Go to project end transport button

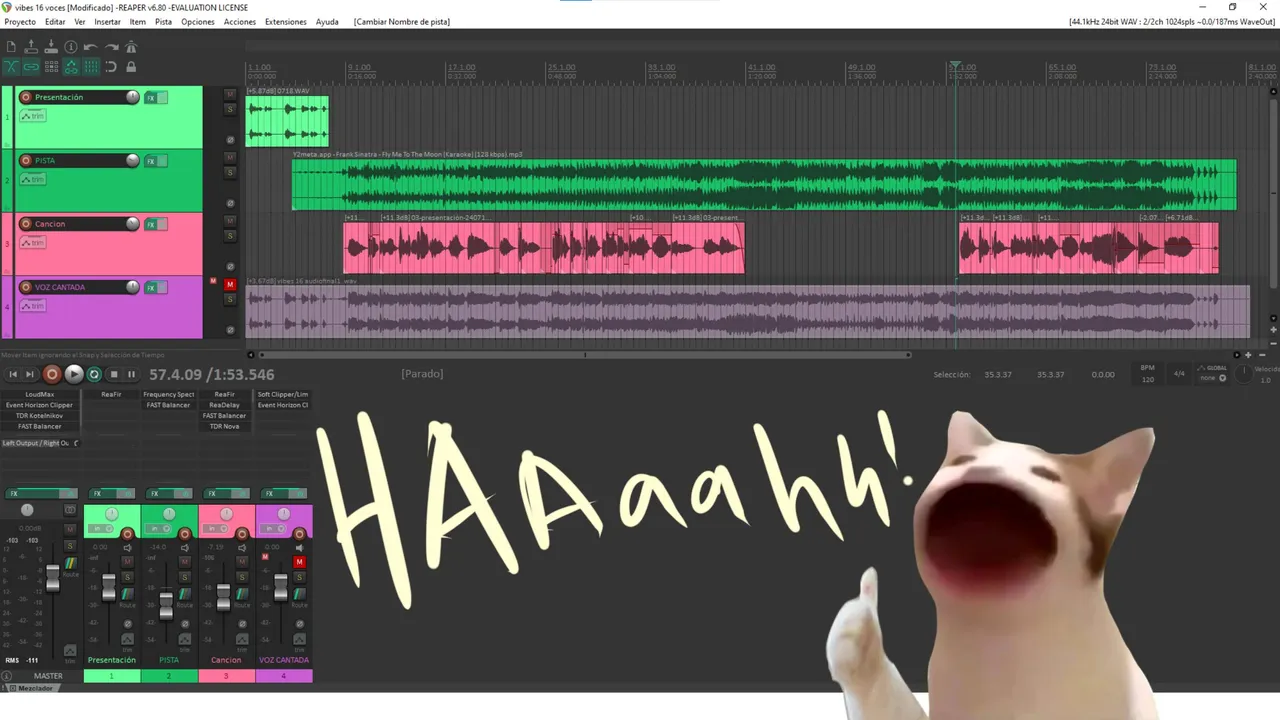pos(30,374)
